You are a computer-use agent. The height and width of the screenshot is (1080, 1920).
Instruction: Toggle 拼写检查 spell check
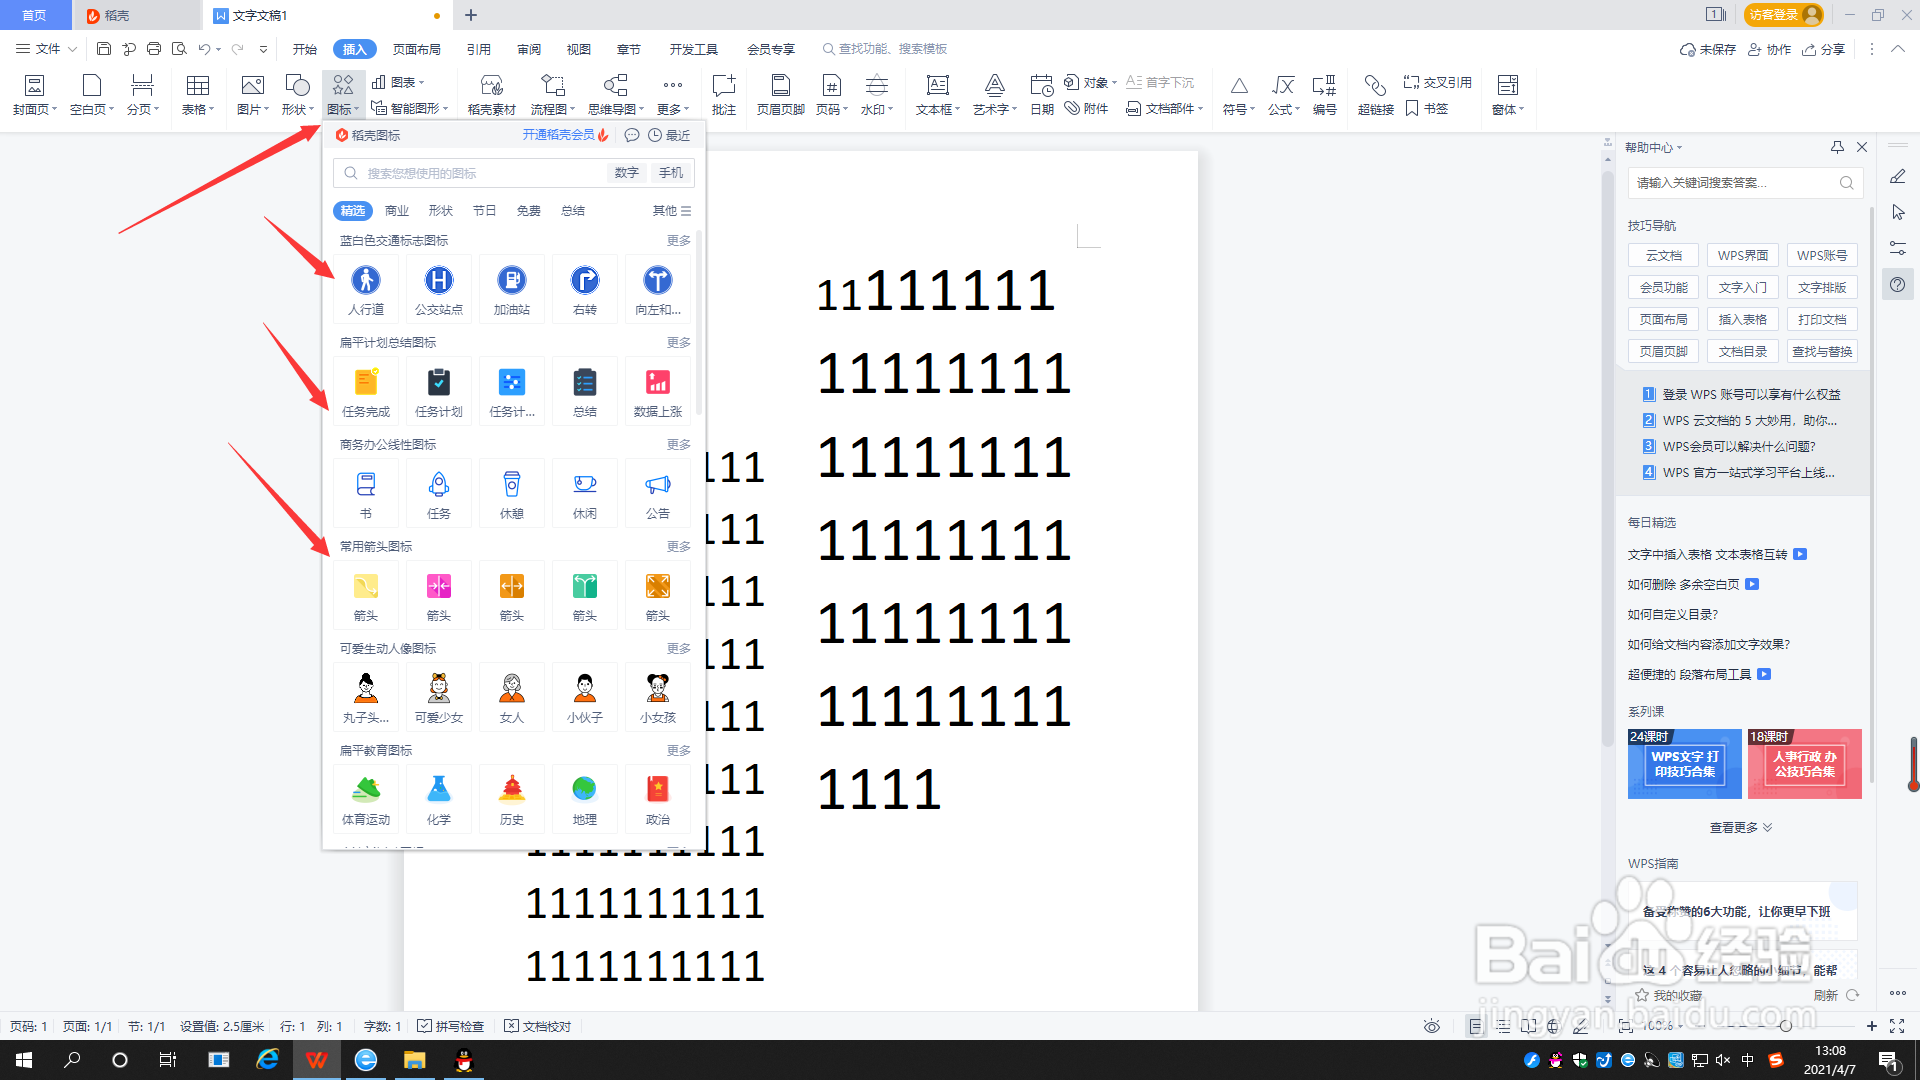[x=451, y=1026]
